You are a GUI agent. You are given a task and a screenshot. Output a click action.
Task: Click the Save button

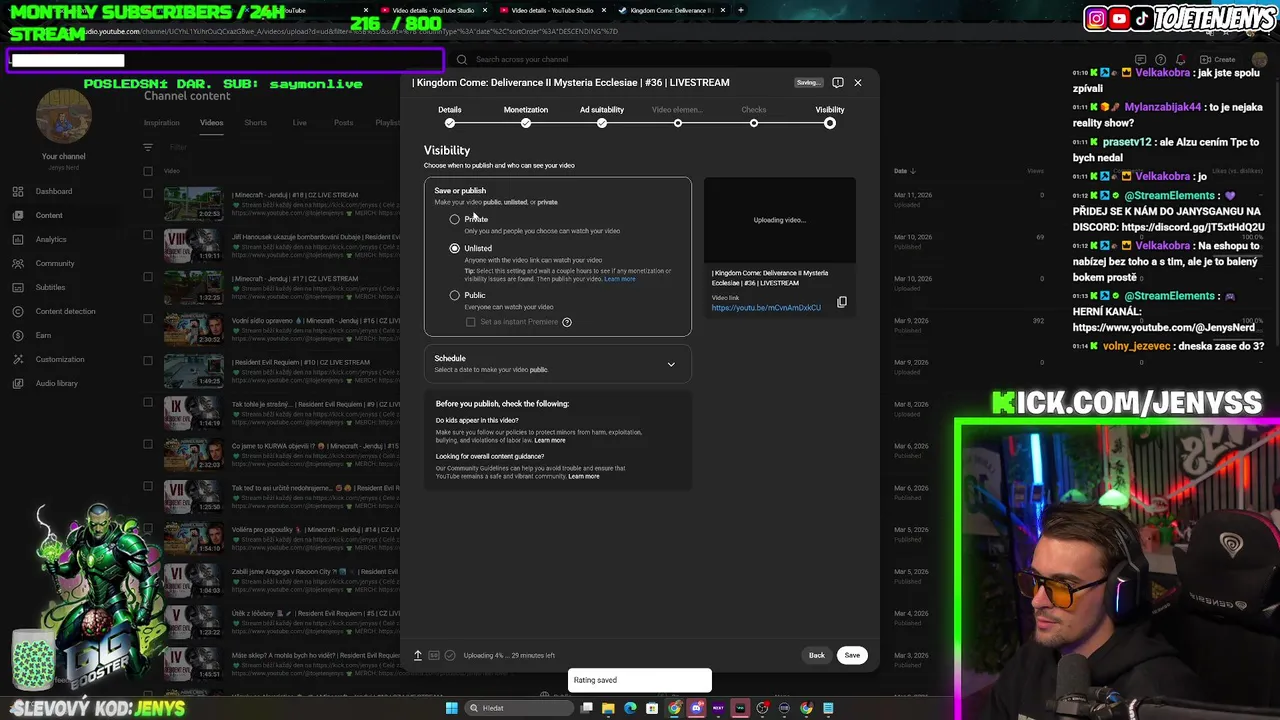tap(852, 655)
